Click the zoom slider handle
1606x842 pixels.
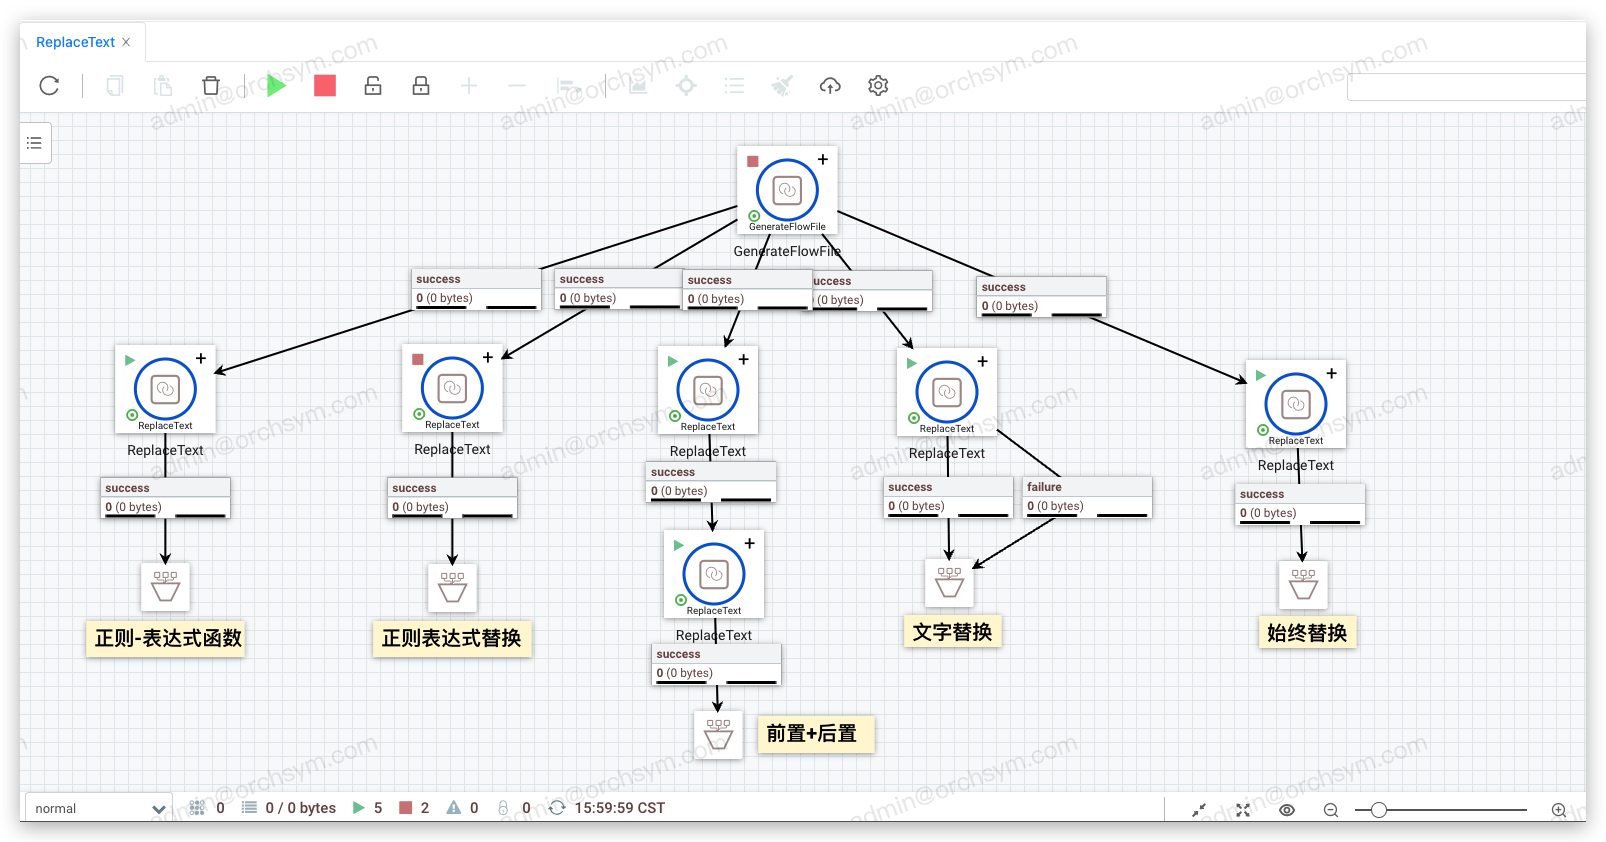click(x=1378, y=810)
